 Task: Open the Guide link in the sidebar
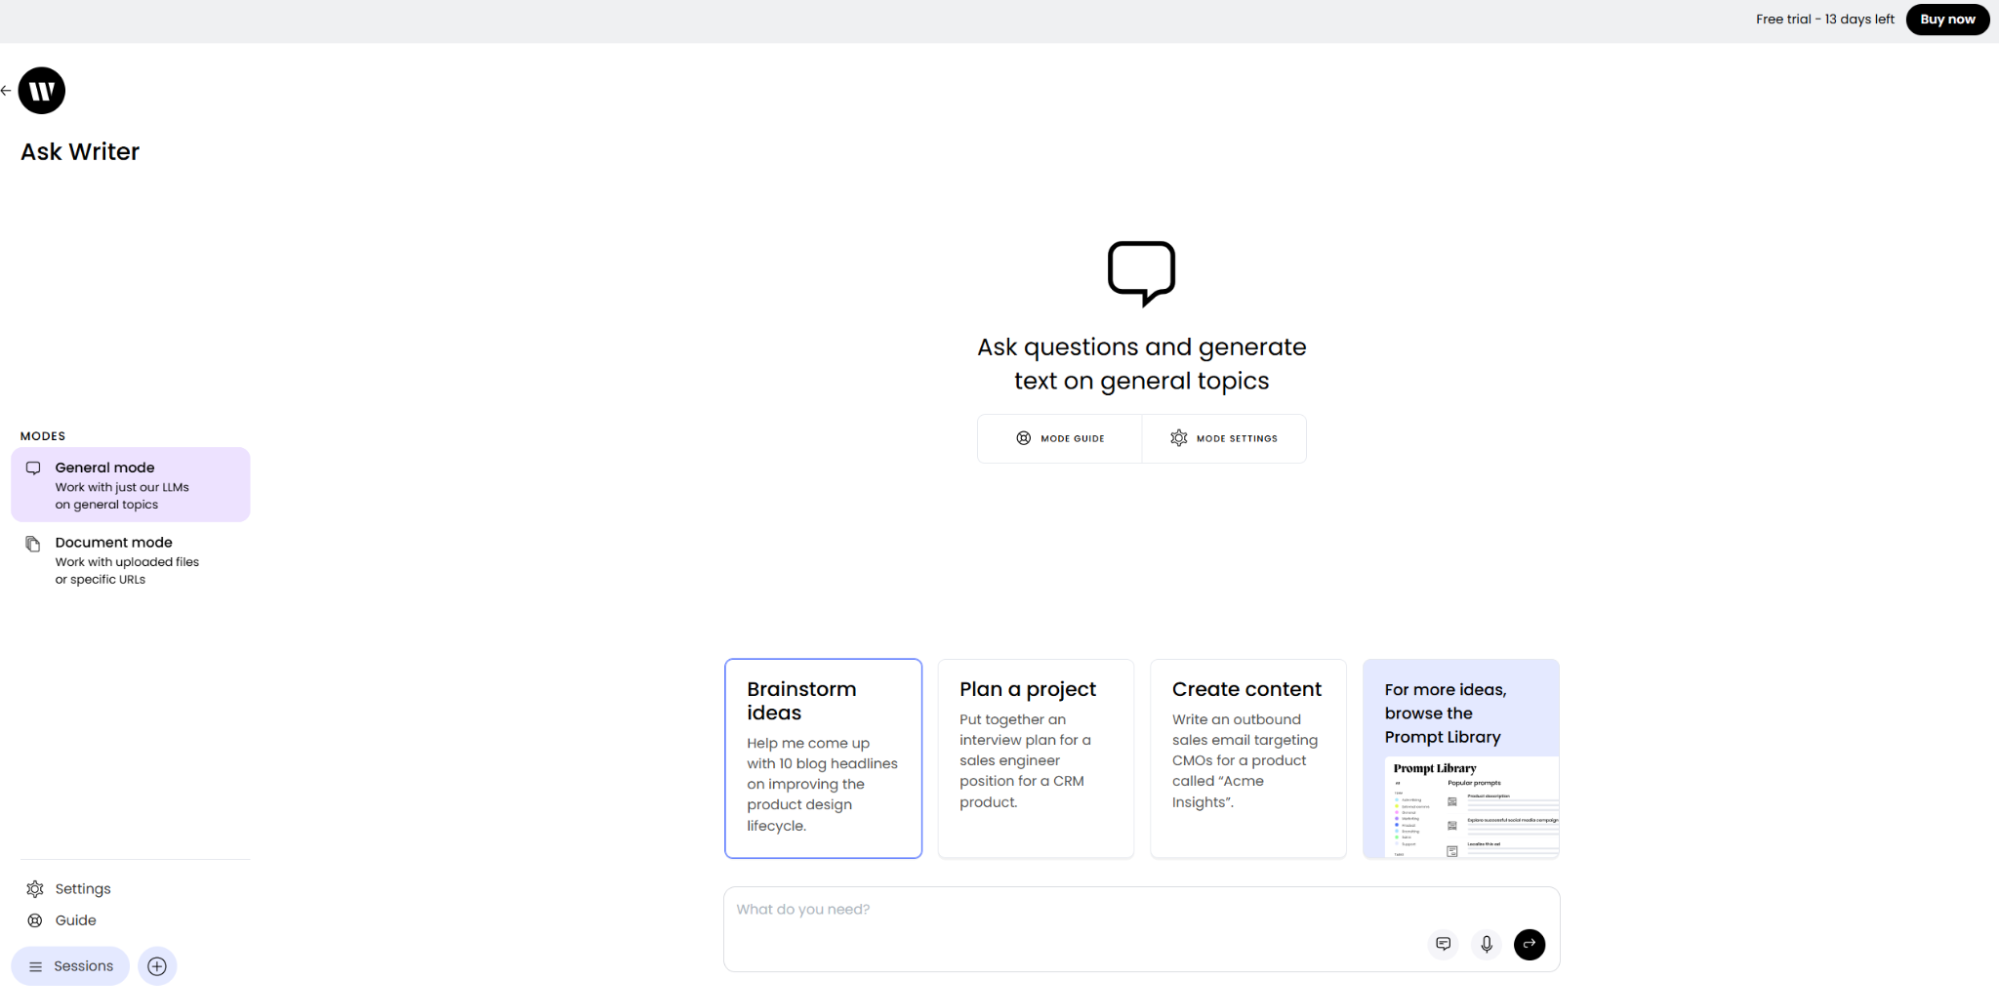[62, 921]
